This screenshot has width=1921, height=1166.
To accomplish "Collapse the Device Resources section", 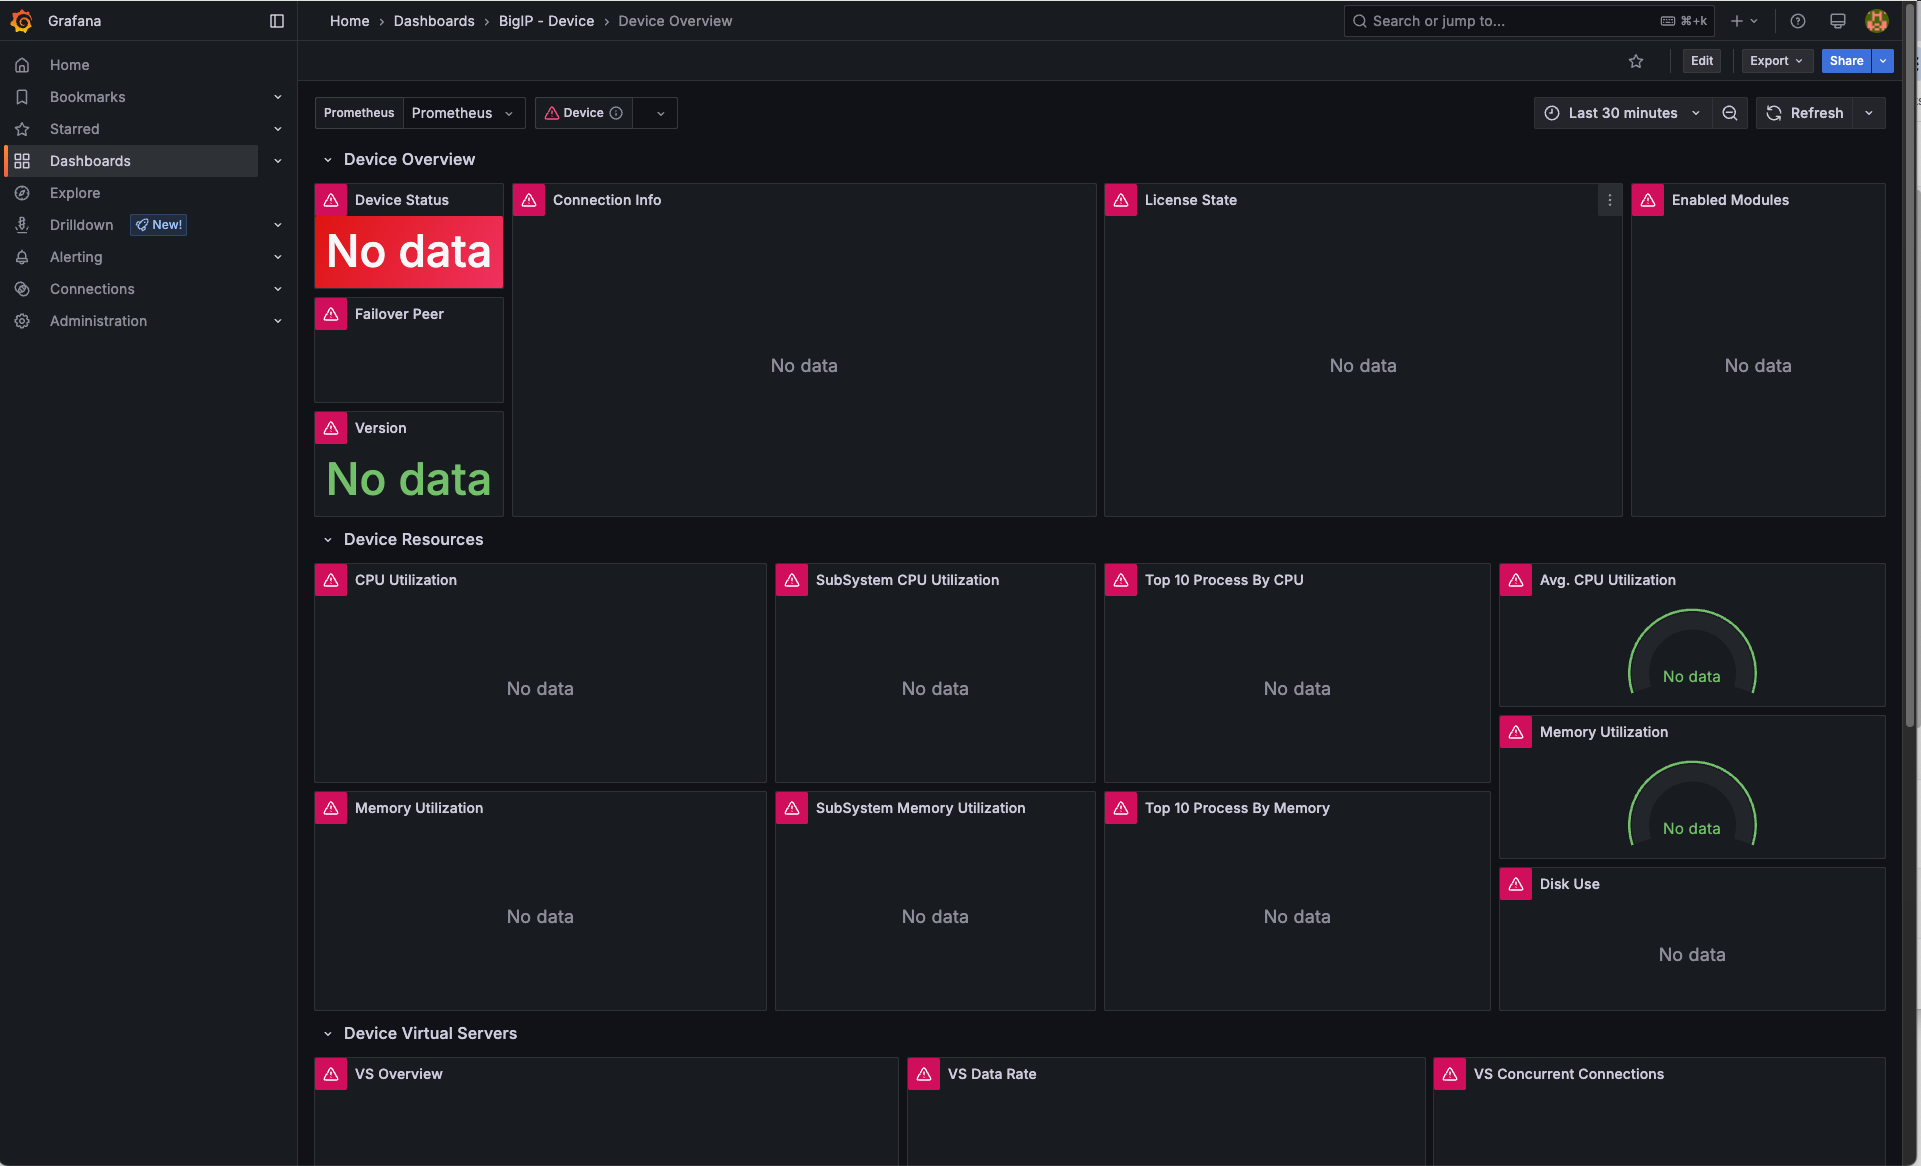I will 328,539.
